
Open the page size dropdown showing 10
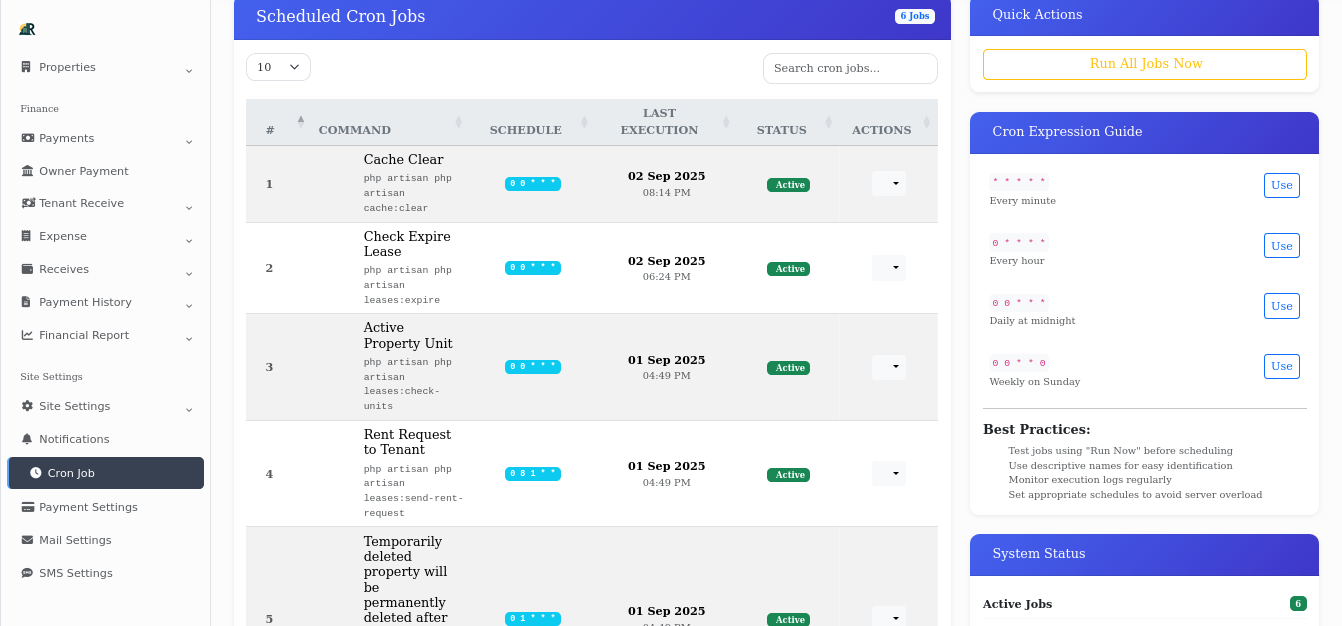(x=278, y=66)
